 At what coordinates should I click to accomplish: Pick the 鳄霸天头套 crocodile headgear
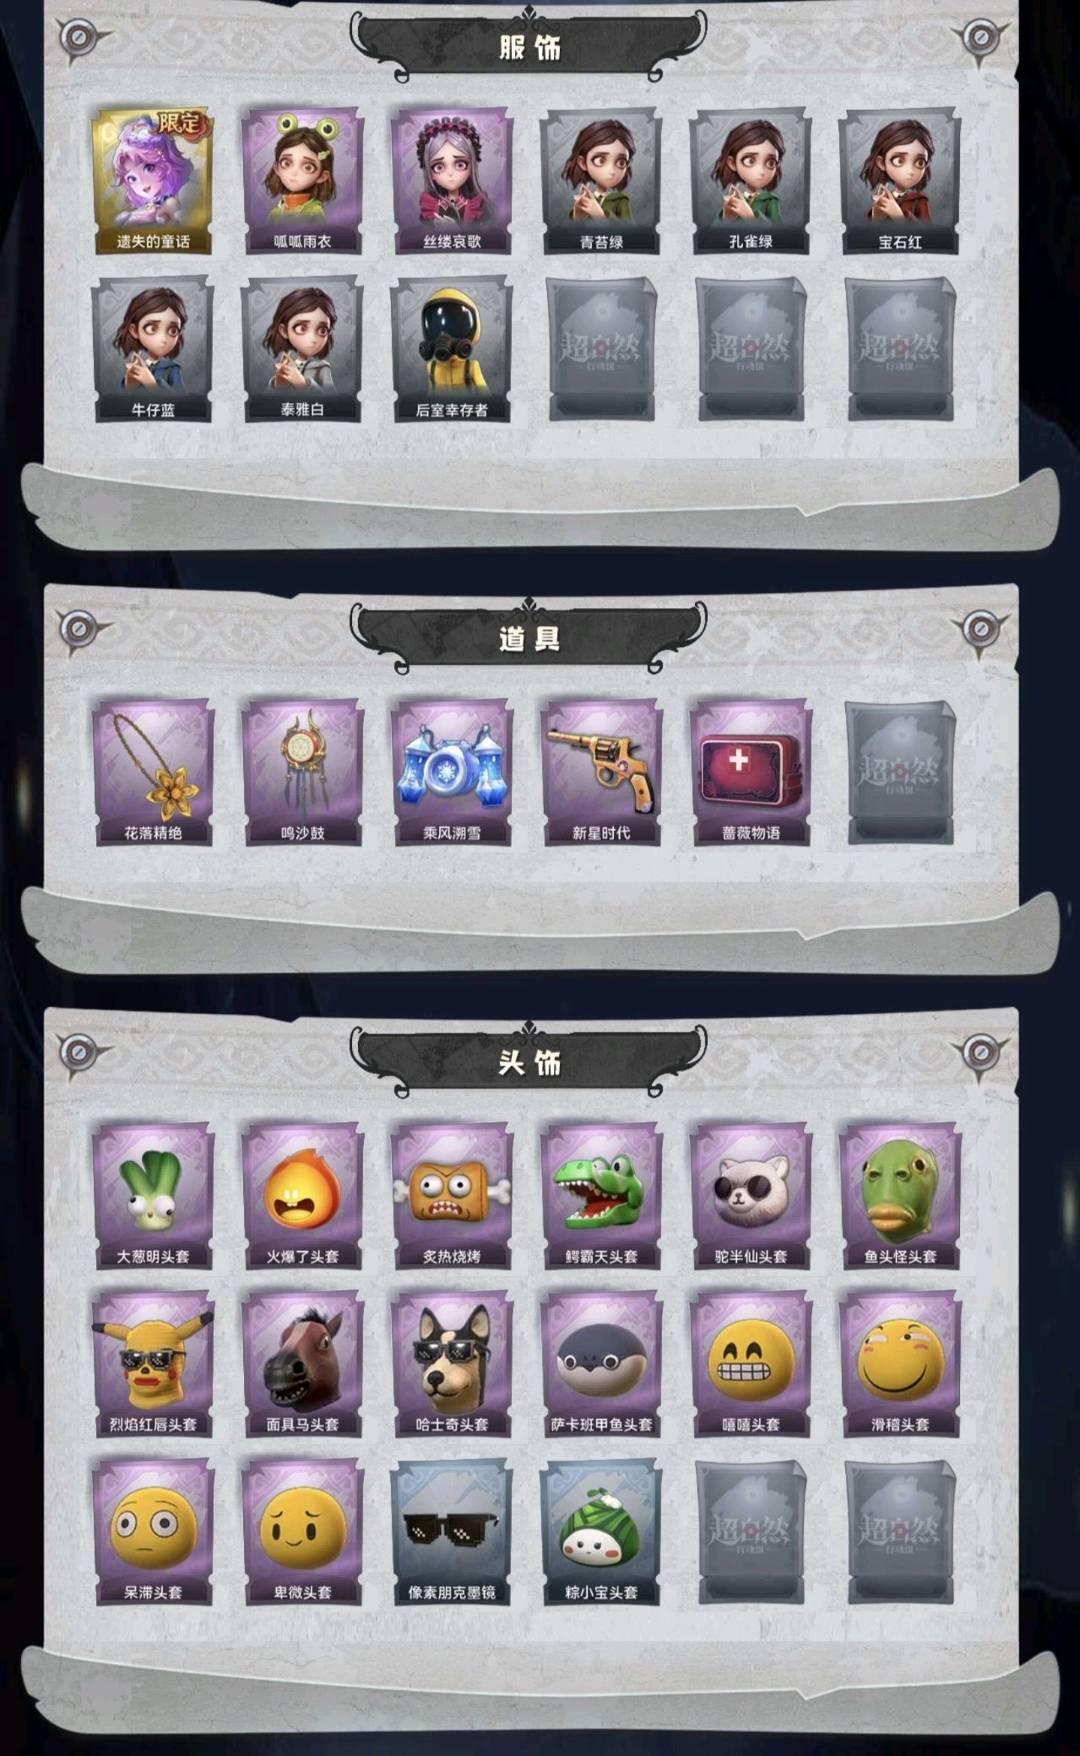pos(601,1196)
